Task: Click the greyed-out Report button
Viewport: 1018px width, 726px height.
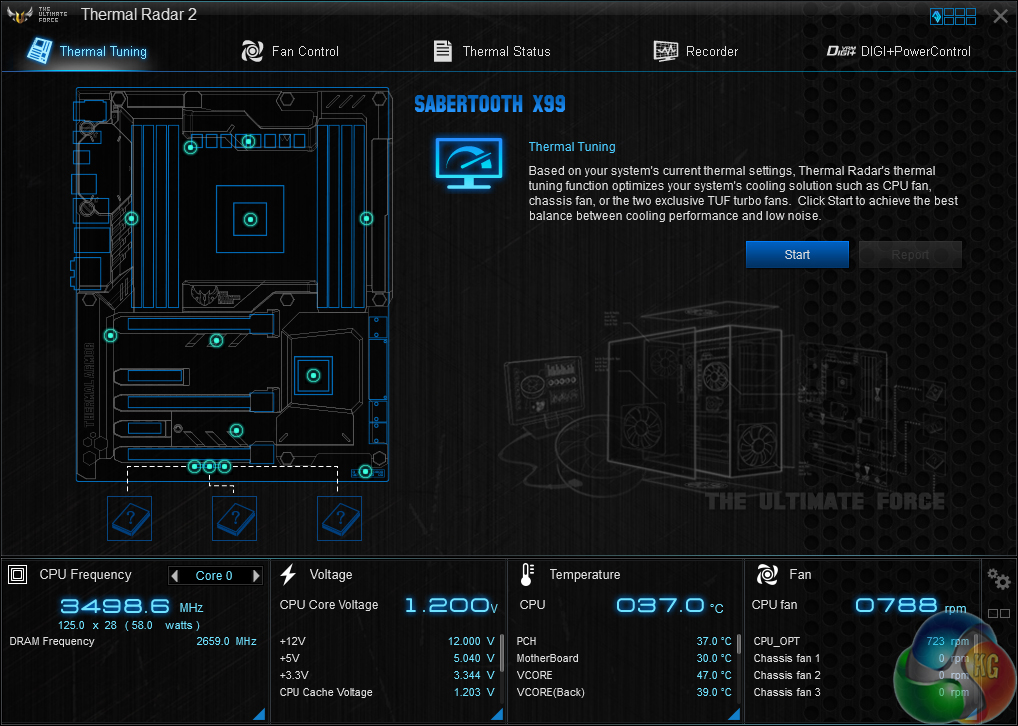Action: 910,255
